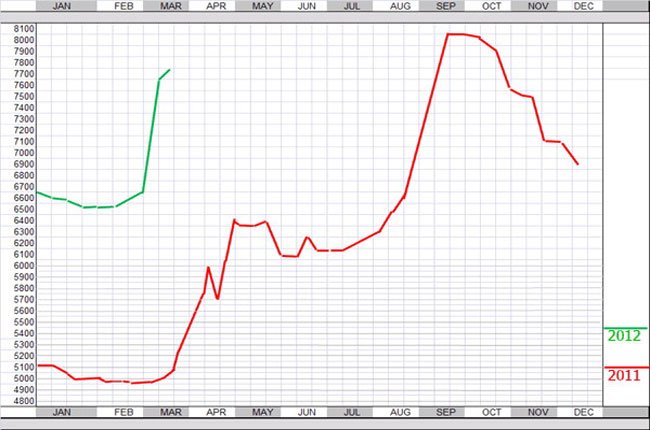
Task: Click the 5700 y-axis value
Action: (x=24, y=300)
